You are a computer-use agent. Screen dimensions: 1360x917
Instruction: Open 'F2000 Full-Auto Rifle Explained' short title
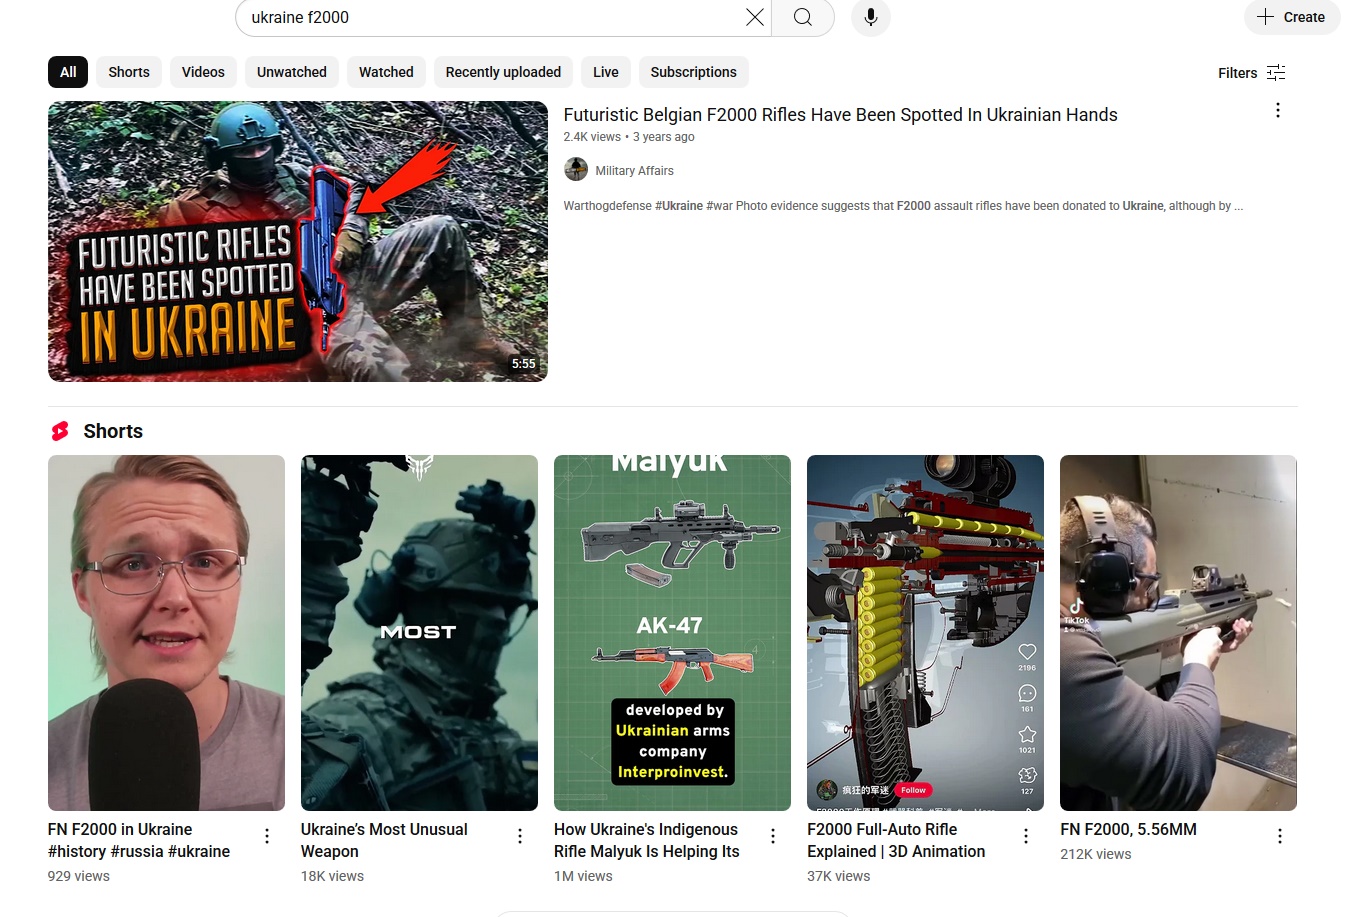(x=896, y=840)
